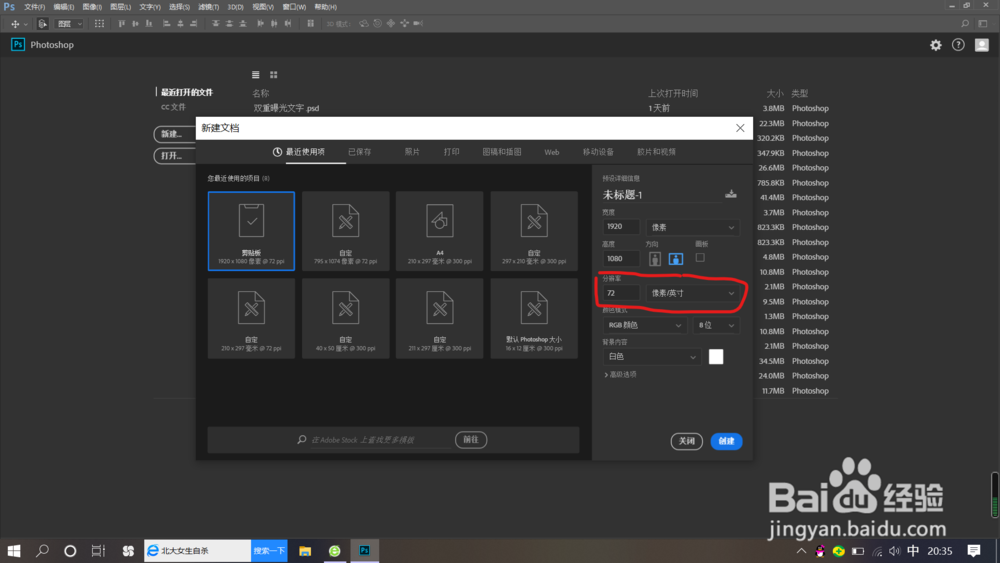Click the align vertical centers icon

(135, 24)
